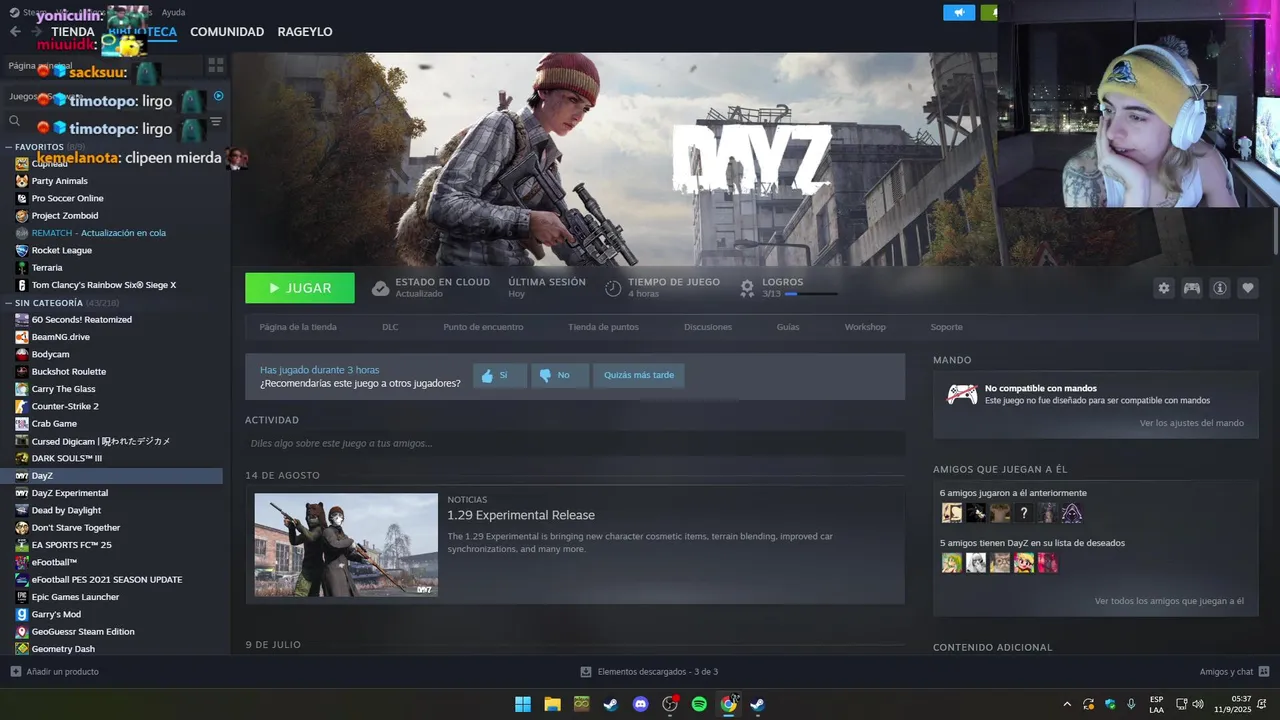Open DayZ game settings gear icon
1280x720 pixels.
click(1164, 288)
